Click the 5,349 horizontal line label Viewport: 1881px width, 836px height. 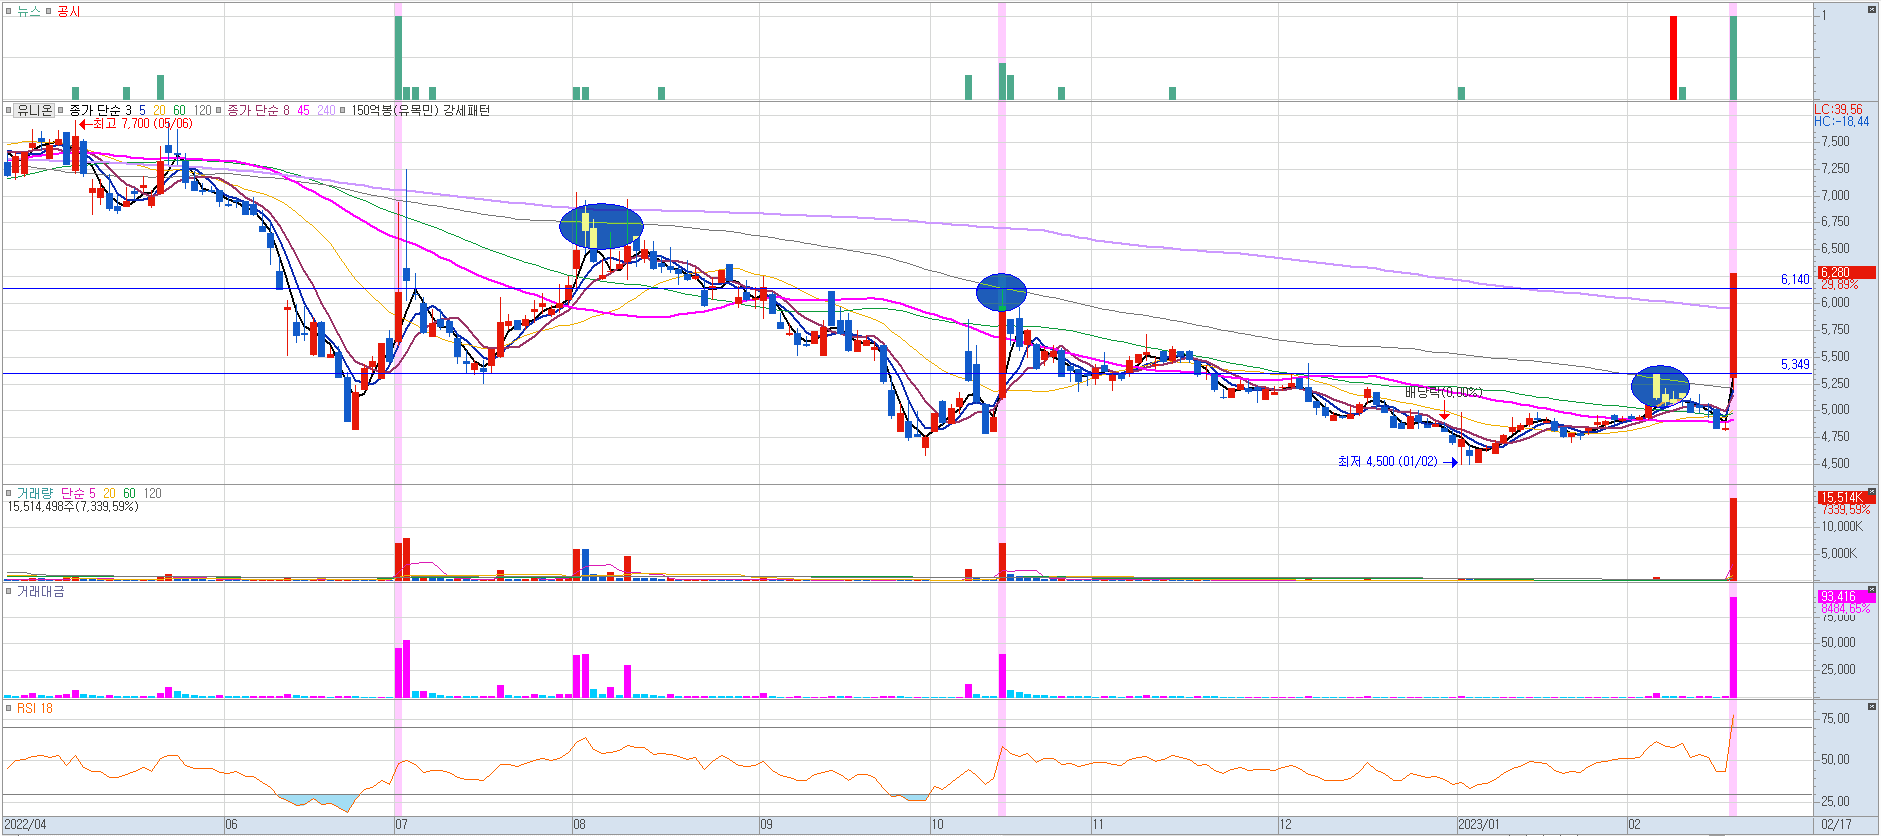tap(1795, 364)
